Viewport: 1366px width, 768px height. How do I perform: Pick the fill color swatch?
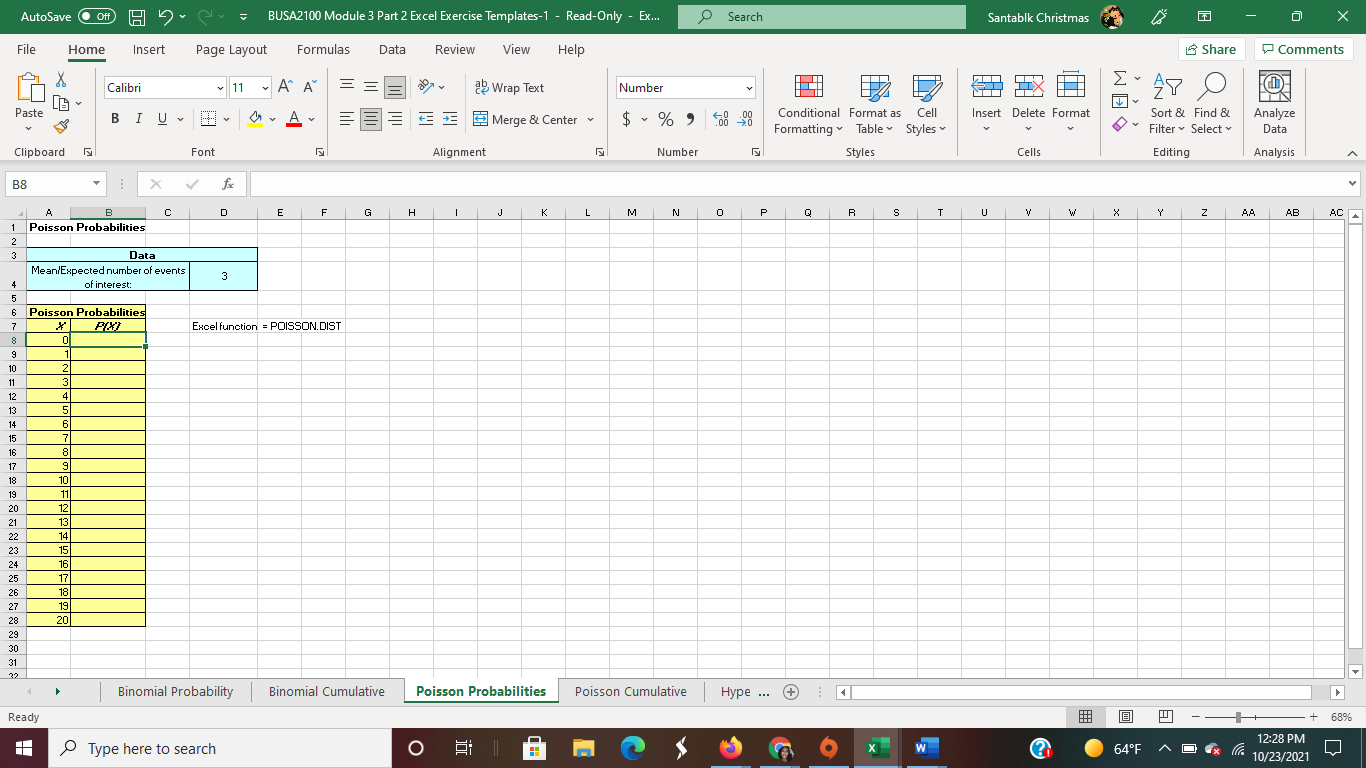pos(255,120)
